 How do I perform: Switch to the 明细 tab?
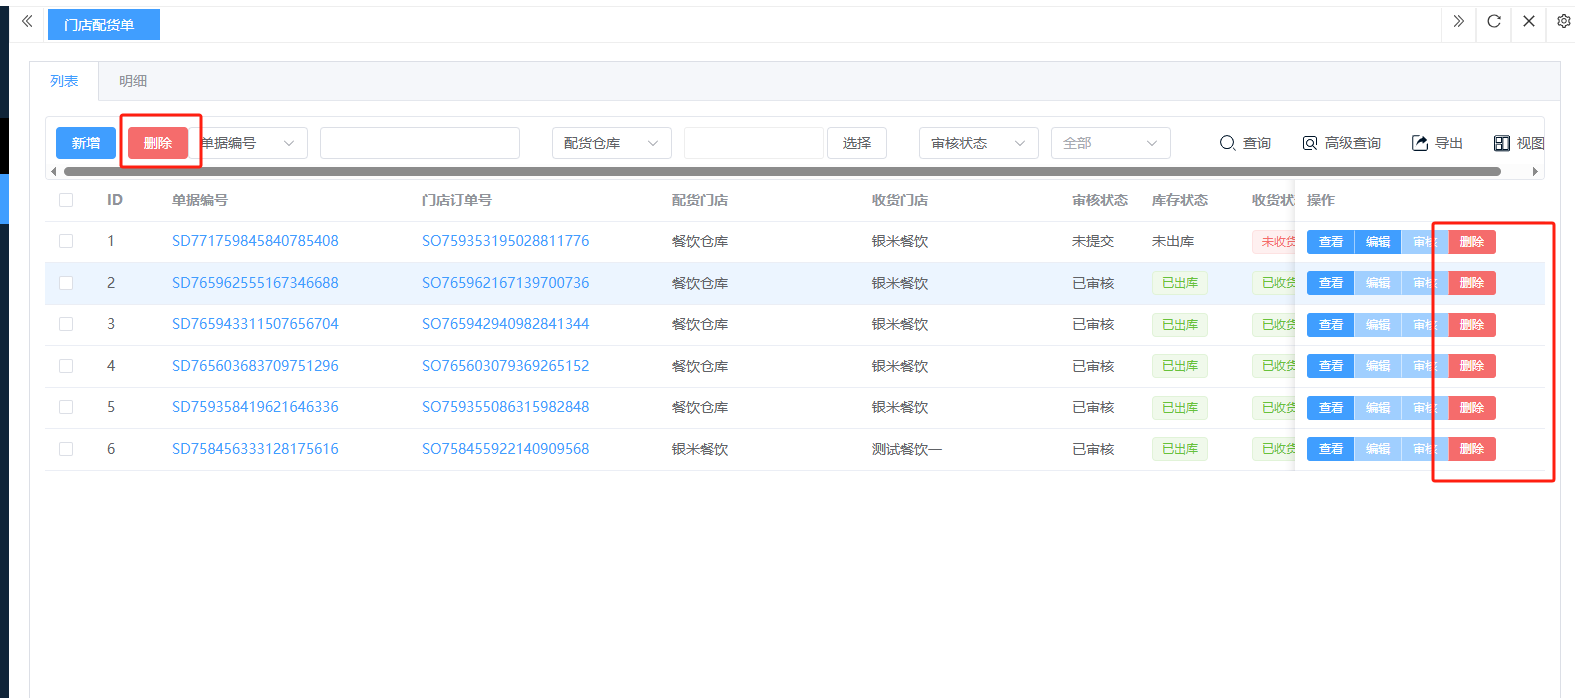point(133,81)
